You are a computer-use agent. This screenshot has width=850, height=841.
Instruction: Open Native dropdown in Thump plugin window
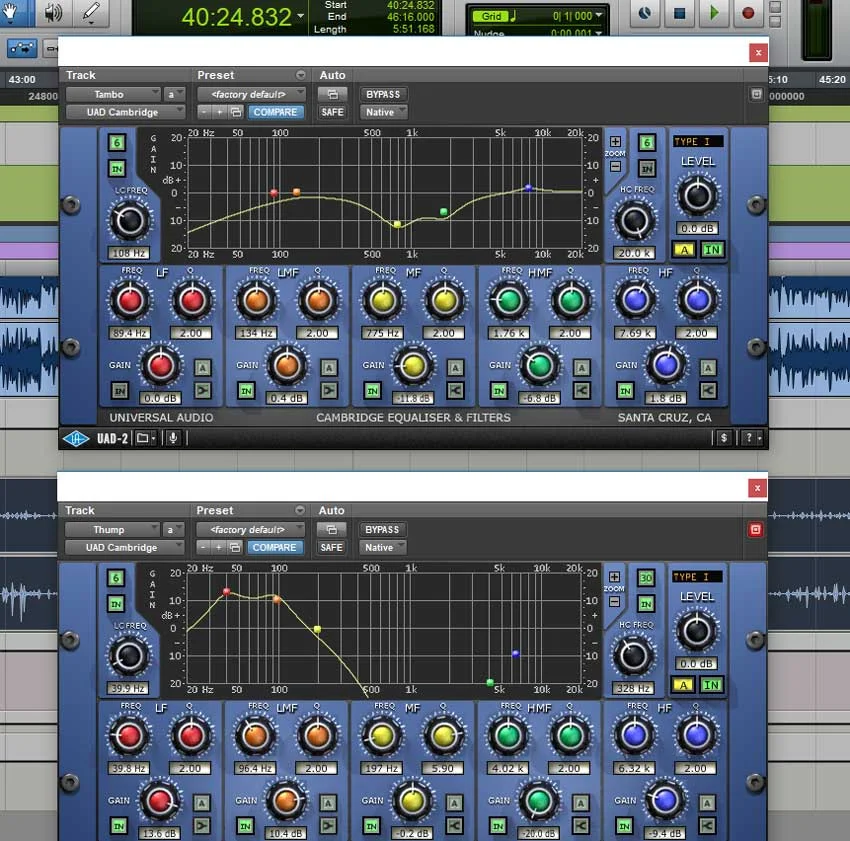point(382,548)
